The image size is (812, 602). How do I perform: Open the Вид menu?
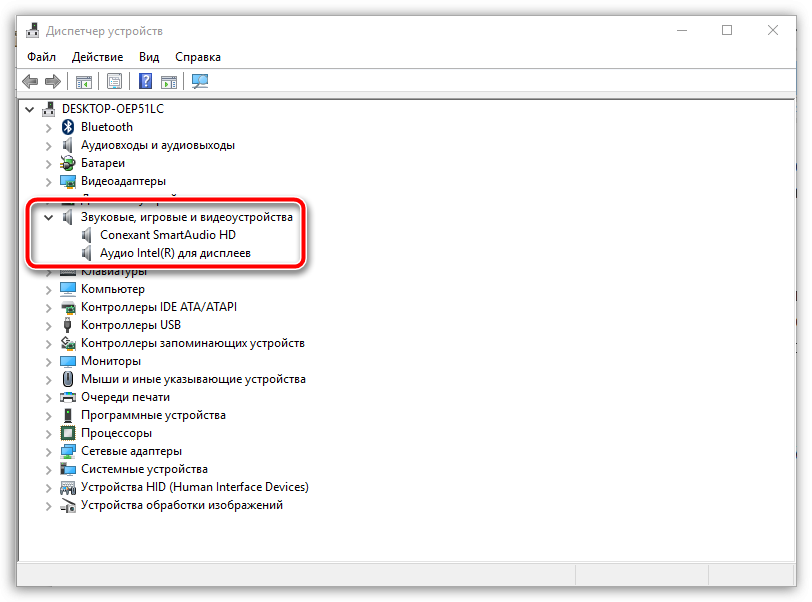[148, 57]
